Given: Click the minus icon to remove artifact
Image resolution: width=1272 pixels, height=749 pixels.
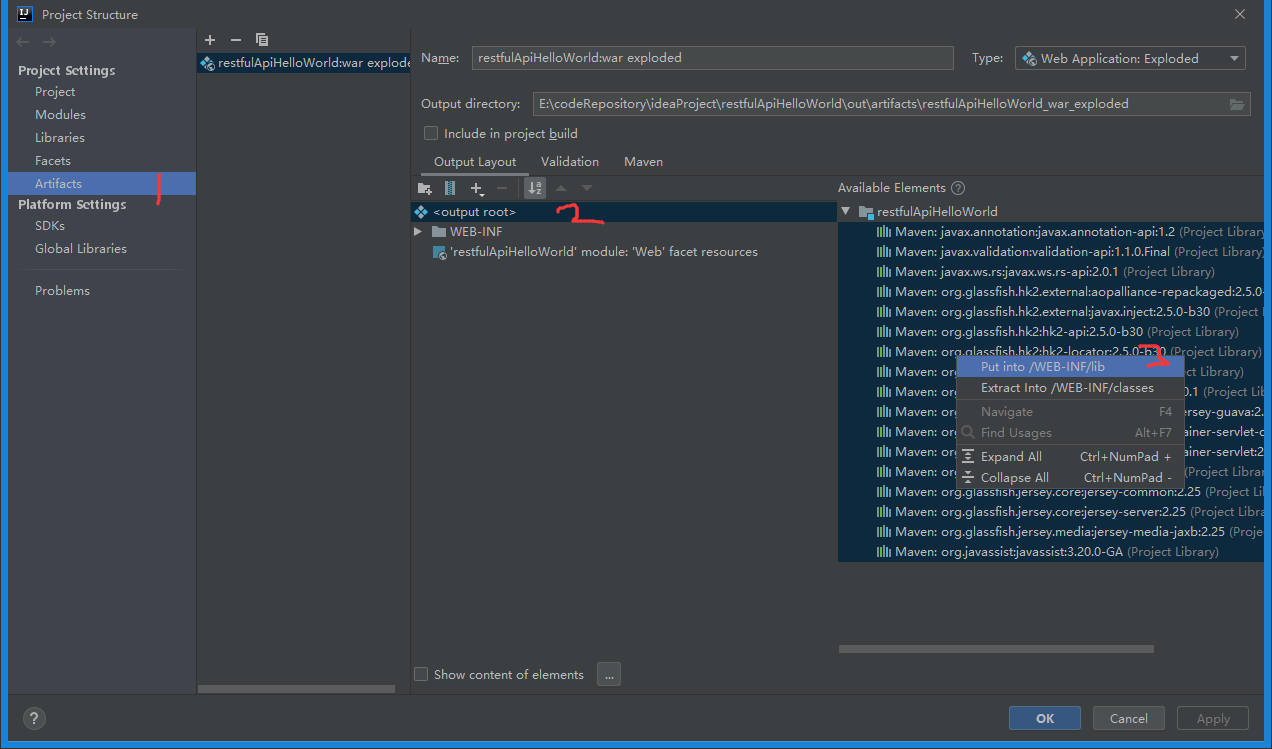Looking at the screenshot, I should tap(236, 40).
